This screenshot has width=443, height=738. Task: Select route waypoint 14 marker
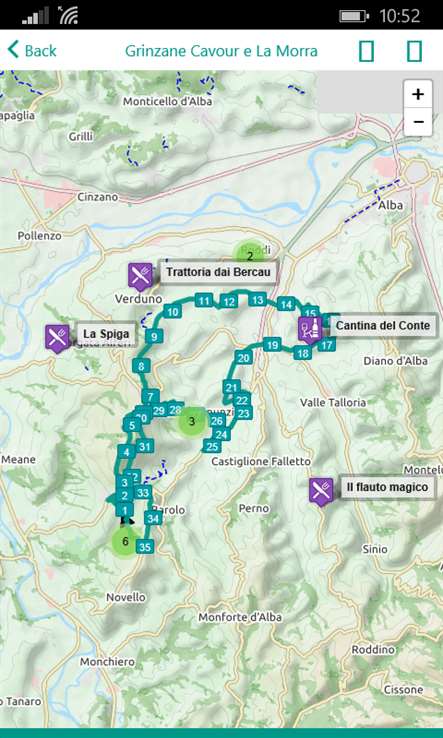pyautogui.click(x=286, y=305)
